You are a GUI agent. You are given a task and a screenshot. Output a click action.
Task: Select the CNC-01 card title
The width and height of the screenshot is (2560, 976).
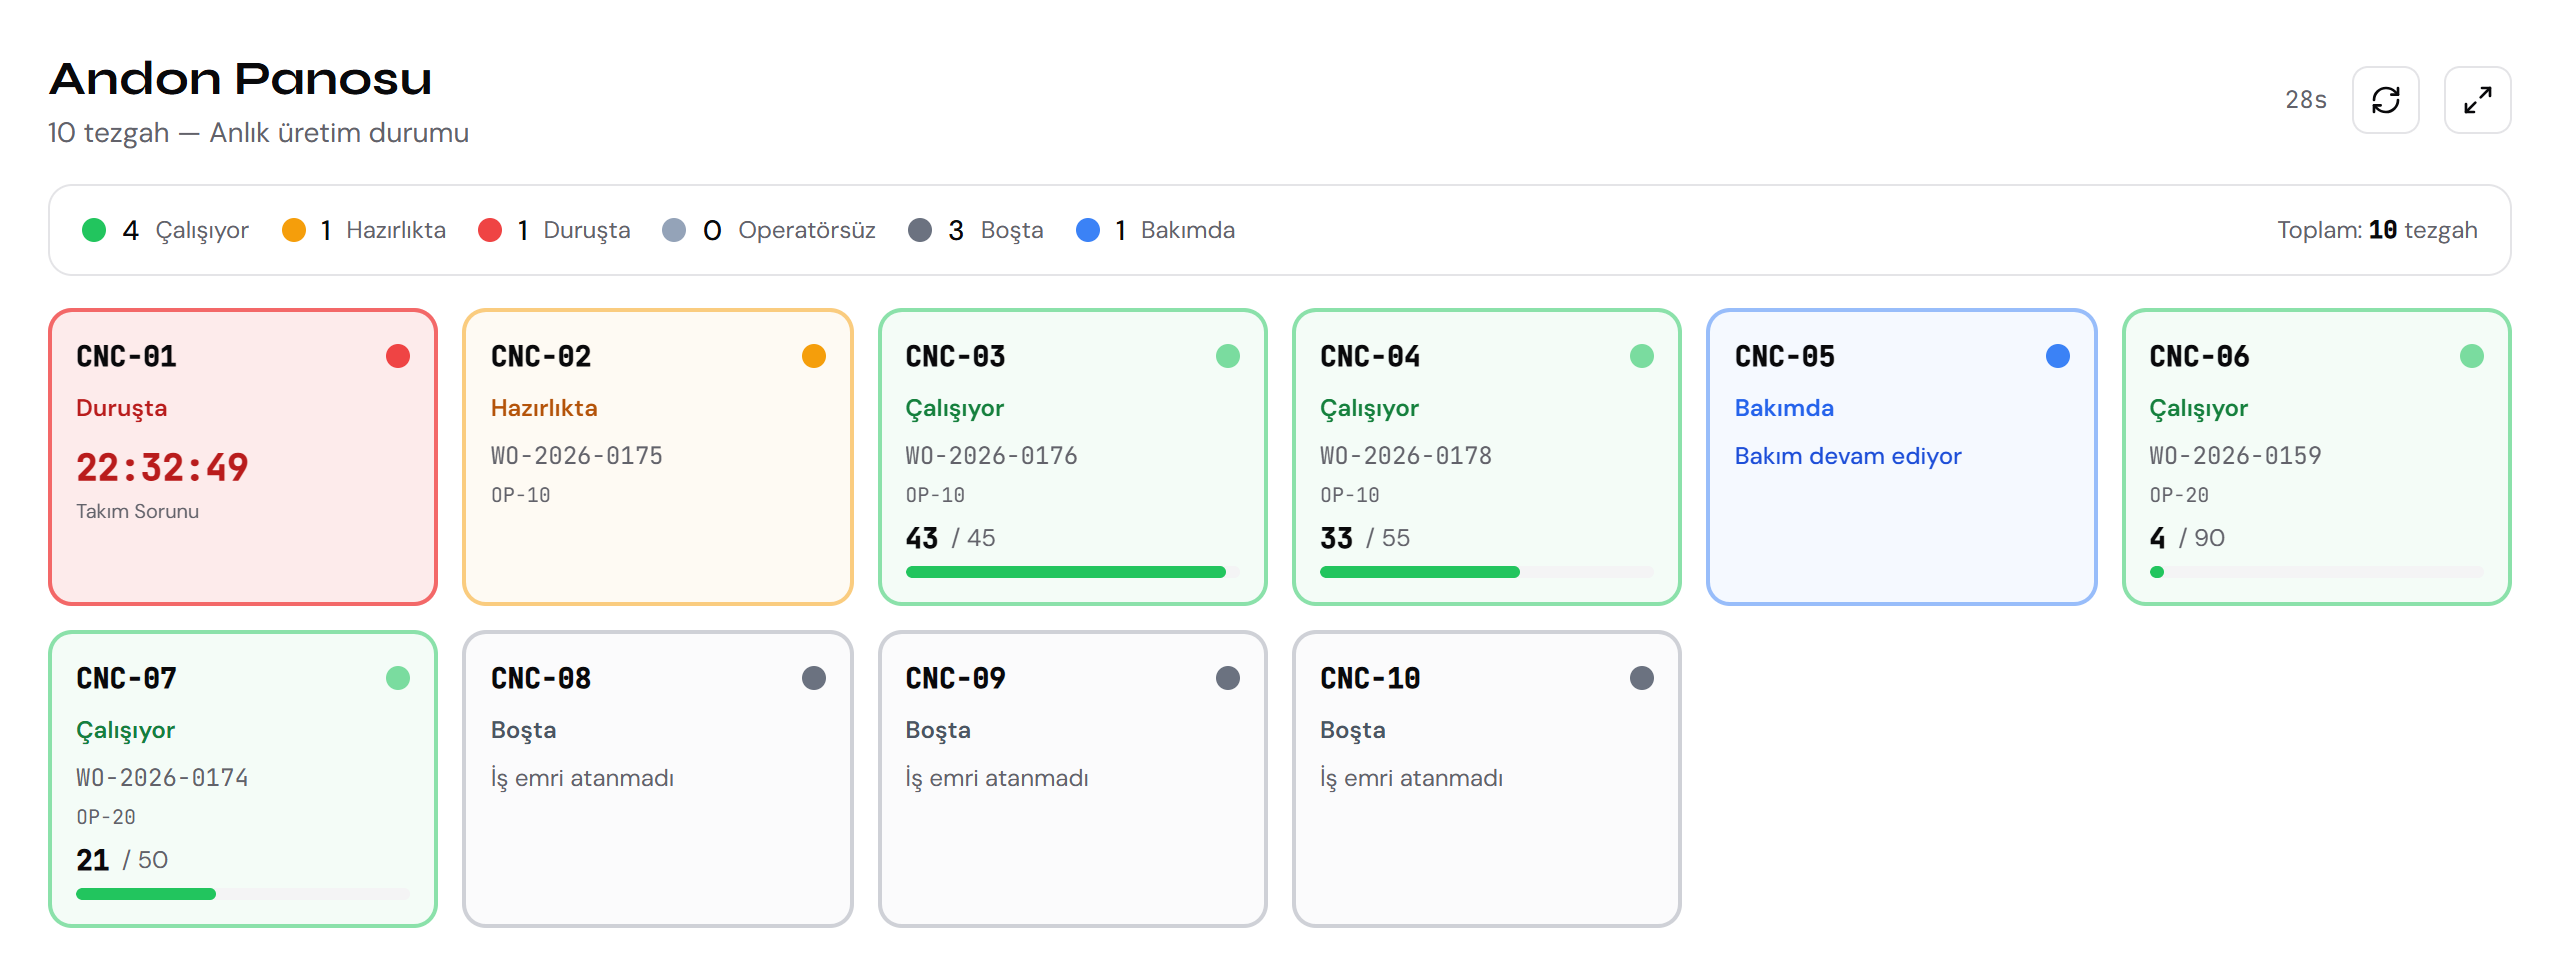[127, 356]
